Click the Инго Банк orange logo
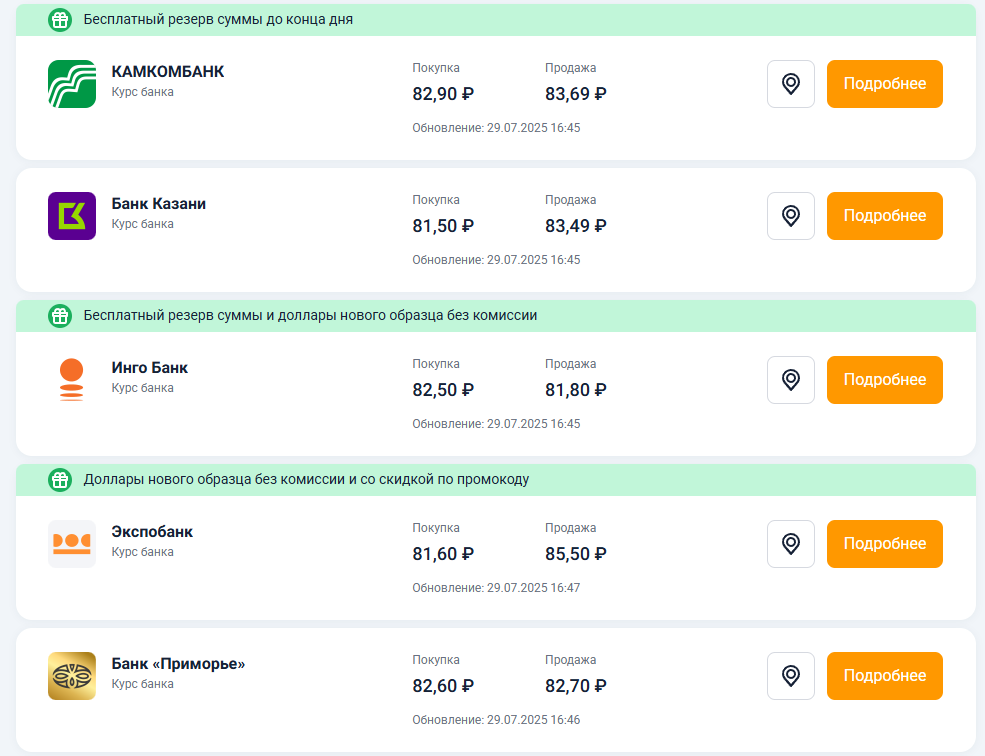 (x=72, y=380)
